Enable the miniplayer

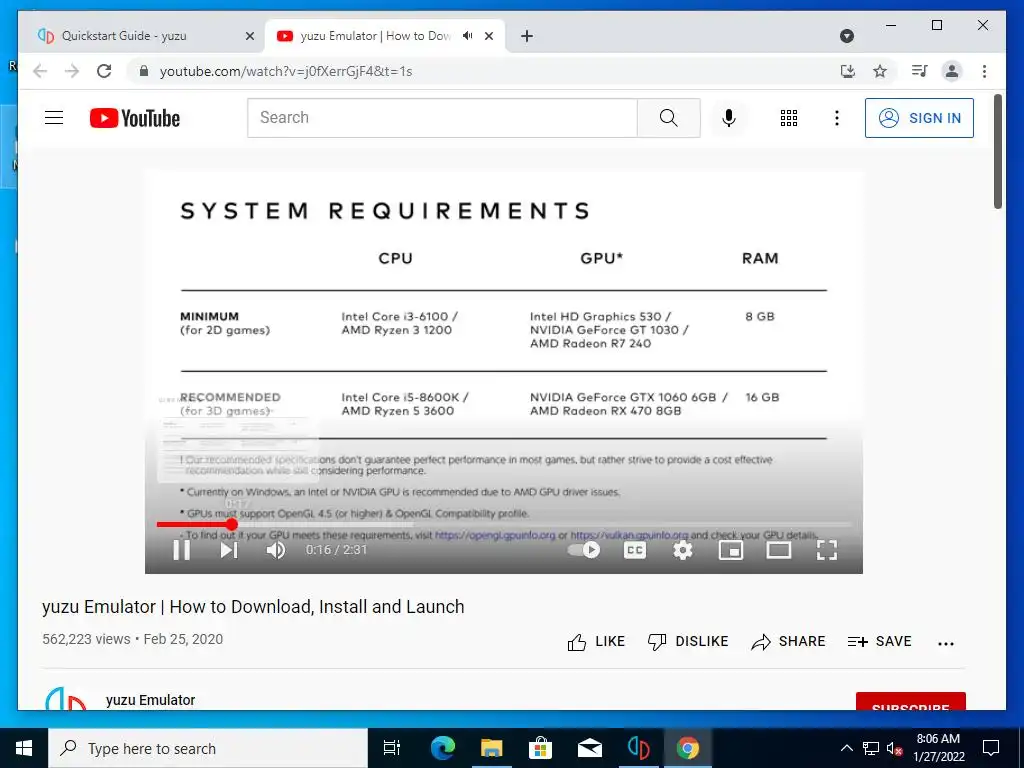click(731, 550)
